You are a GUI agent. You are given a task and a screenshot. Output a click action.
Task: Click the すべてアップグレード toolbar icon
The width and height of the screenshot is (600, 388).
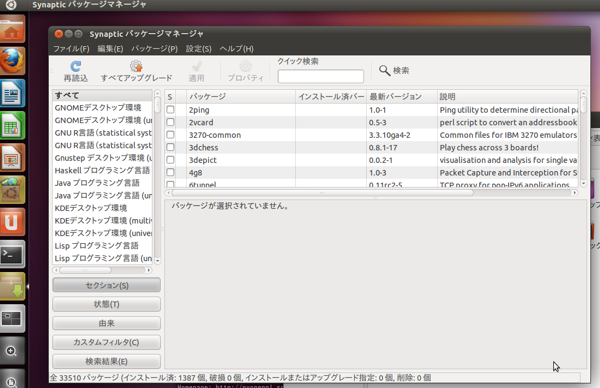tap(136, 66)
